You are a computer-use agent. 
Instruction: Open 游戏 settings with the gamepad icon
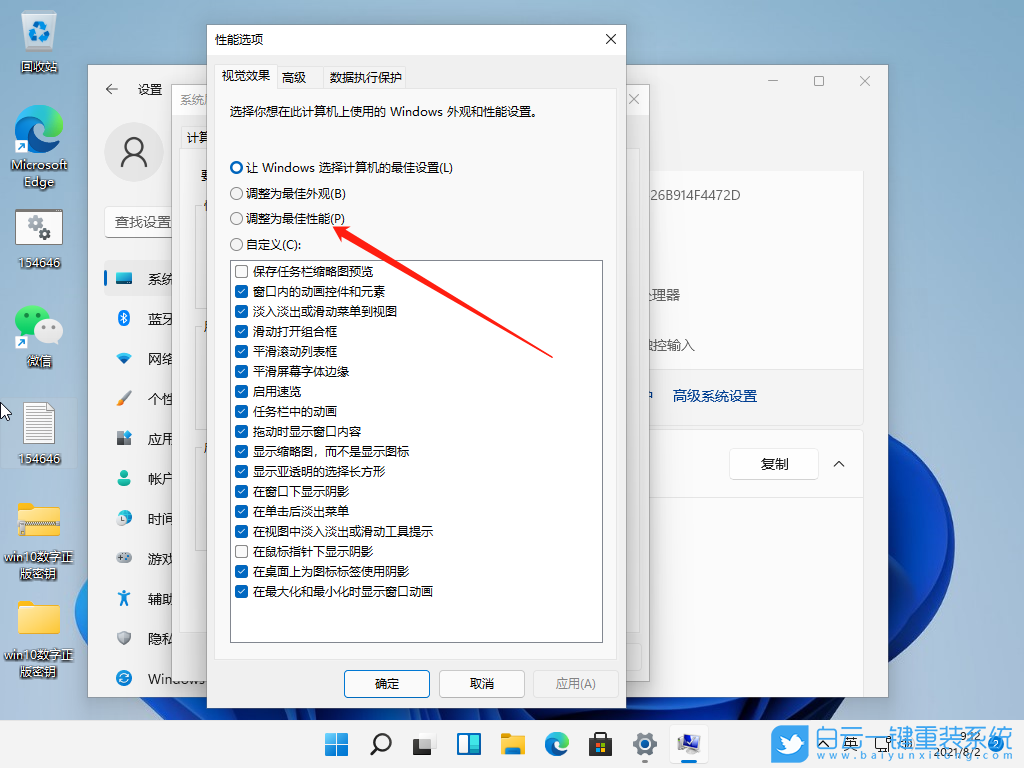pyautogui.click(x=123, y=558)
